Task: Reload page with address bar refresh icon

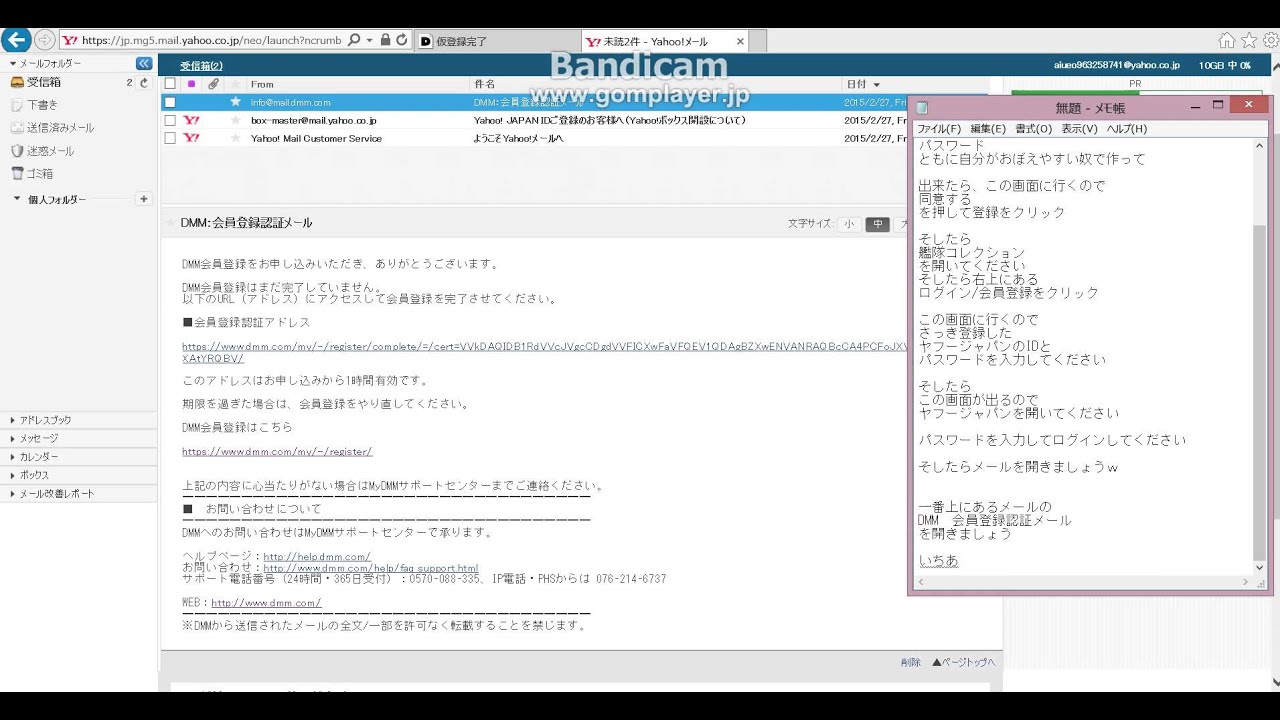Action: pyautogui.click(x=402, y=40)
